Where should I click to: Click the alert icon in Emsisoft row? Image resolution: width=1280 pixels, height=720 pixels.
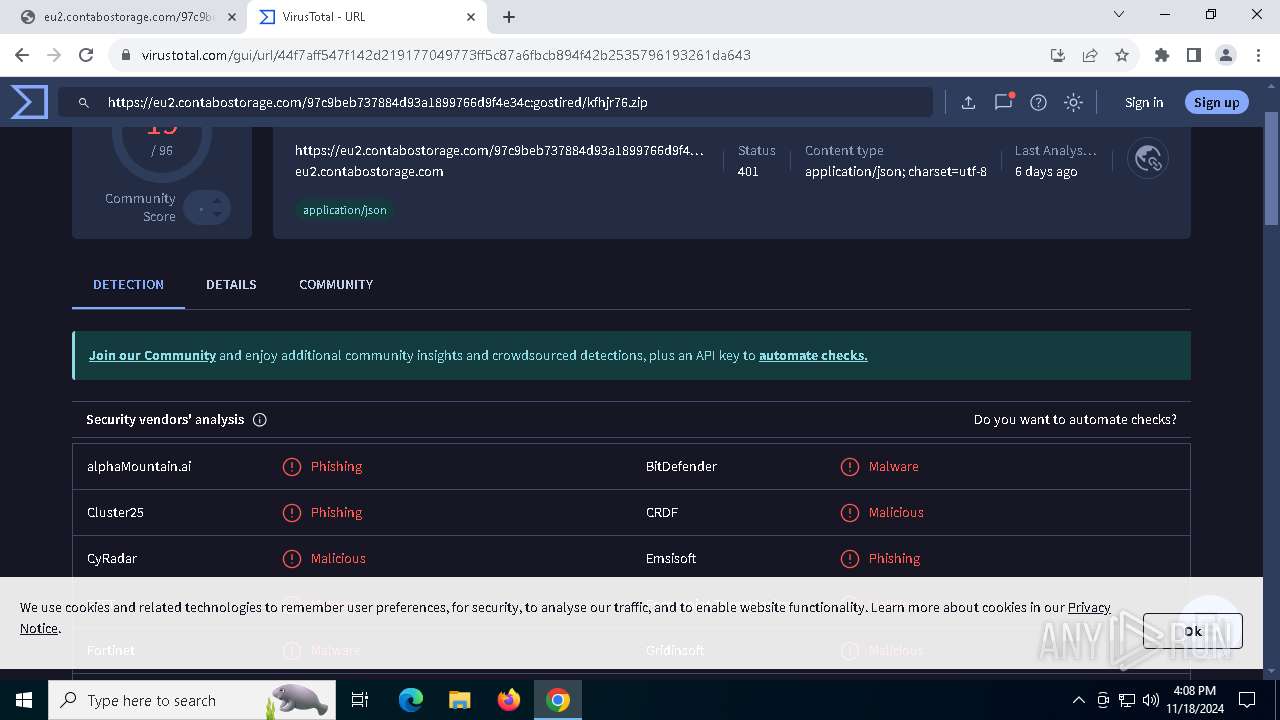pos(850,559)
